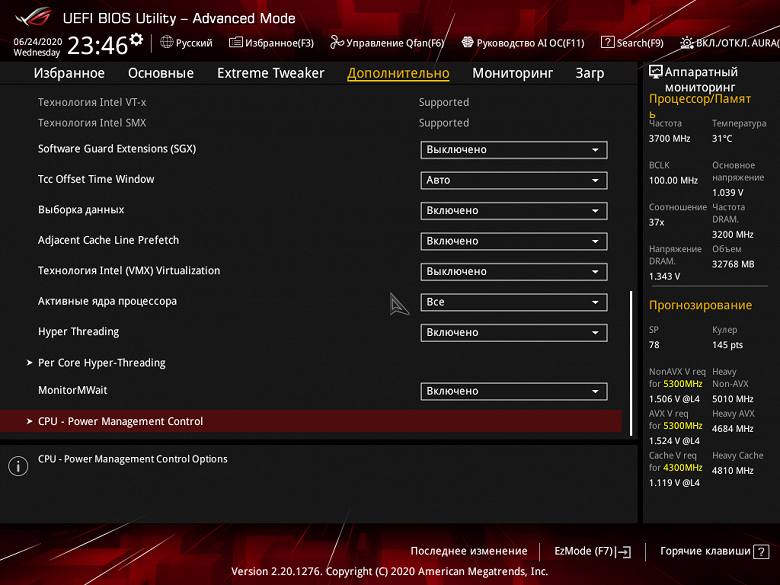The image size is (780, 585).
Task: Click the globe language icon
Action: 167,43
